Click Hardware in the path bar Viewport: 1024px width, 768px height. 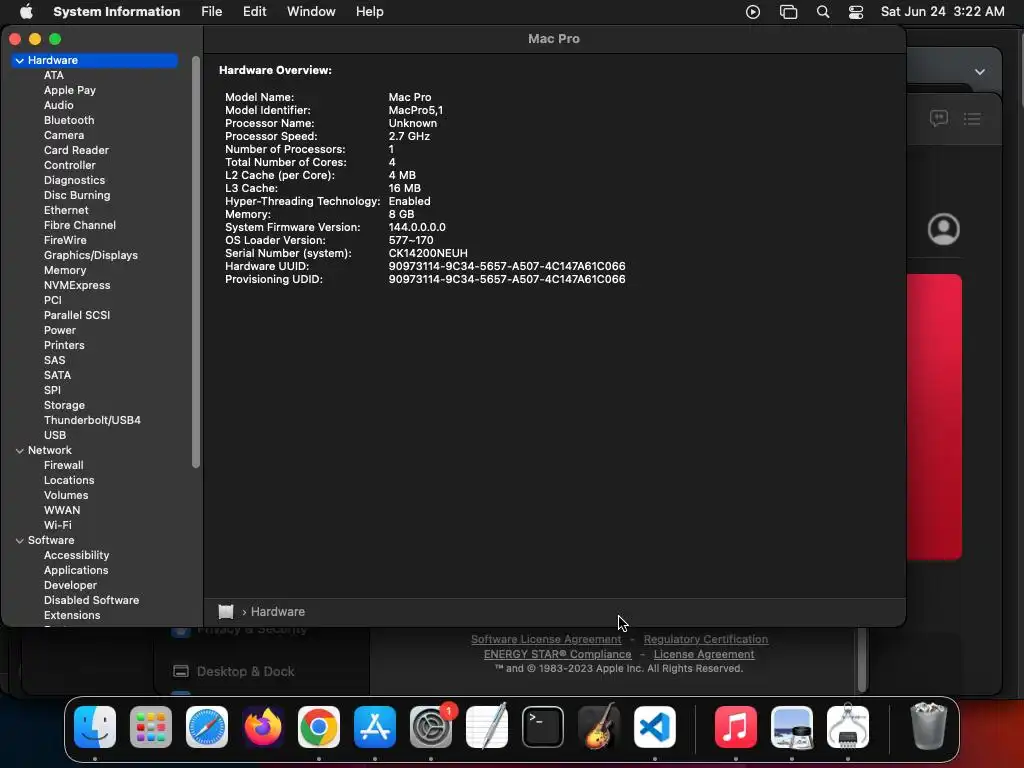[x=278, y=612]
